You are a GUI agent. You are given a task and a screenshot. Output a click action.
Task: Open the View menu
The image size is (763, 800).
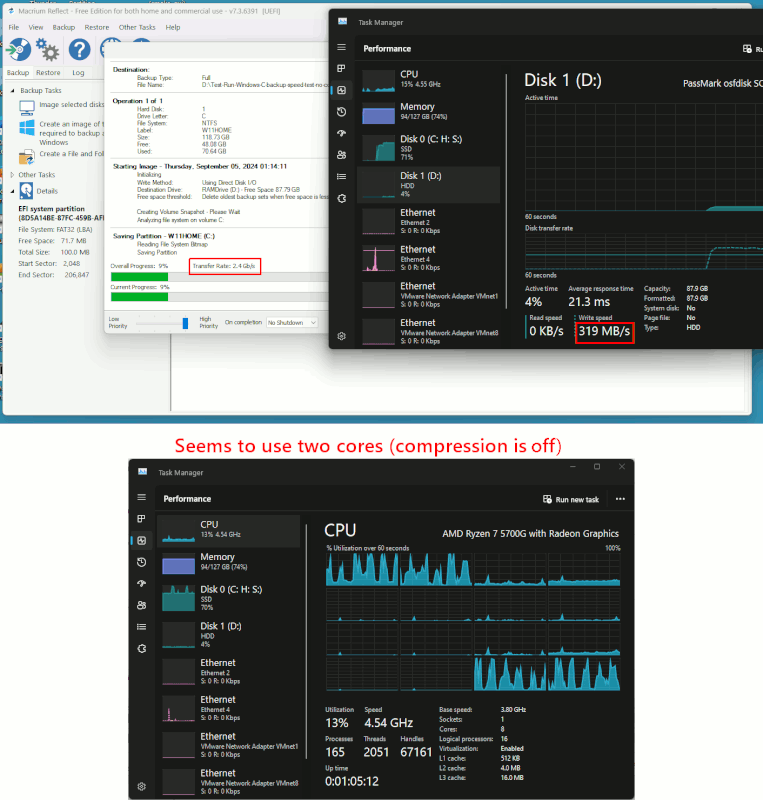(x=36, y=27)
